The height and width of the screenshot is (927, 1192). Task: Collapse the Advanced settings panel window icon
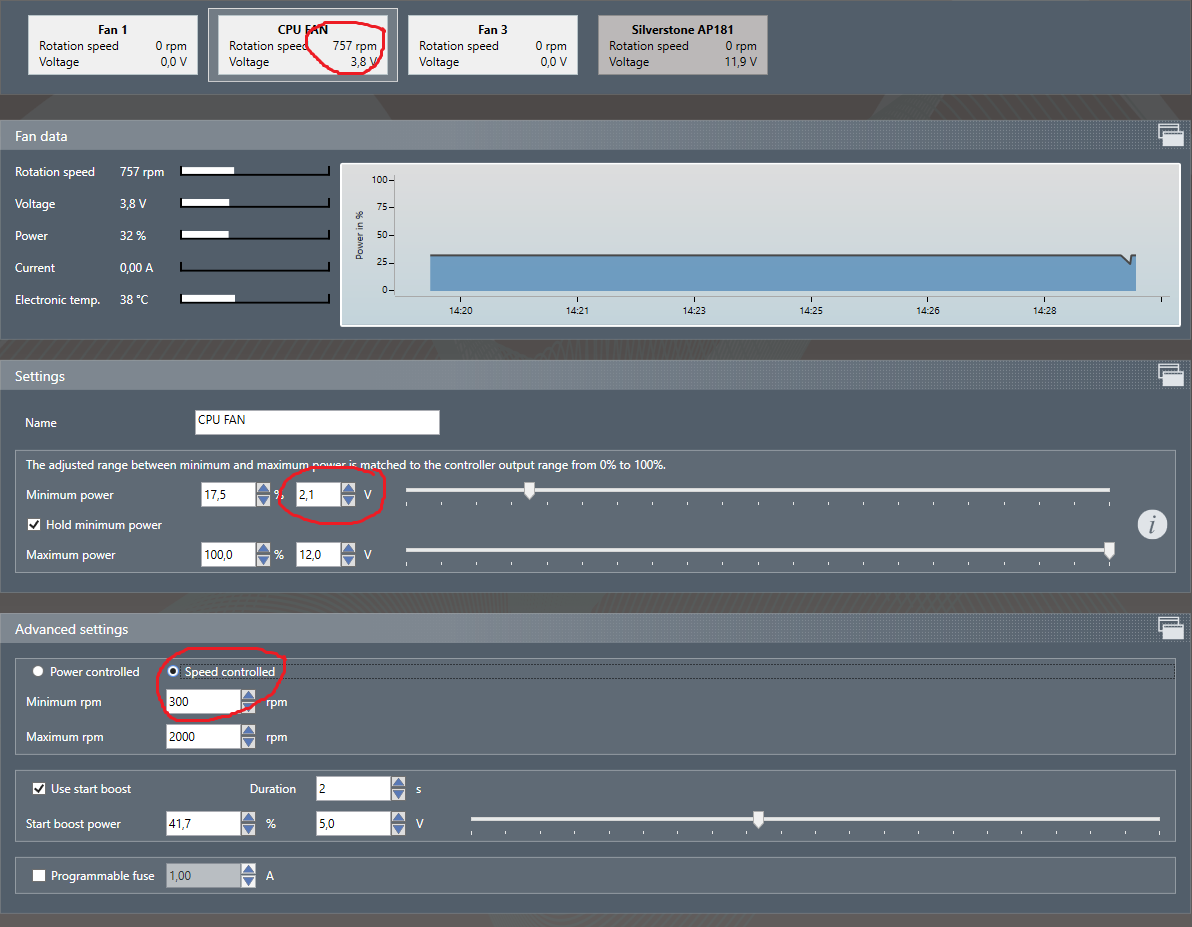point(1169,627)
